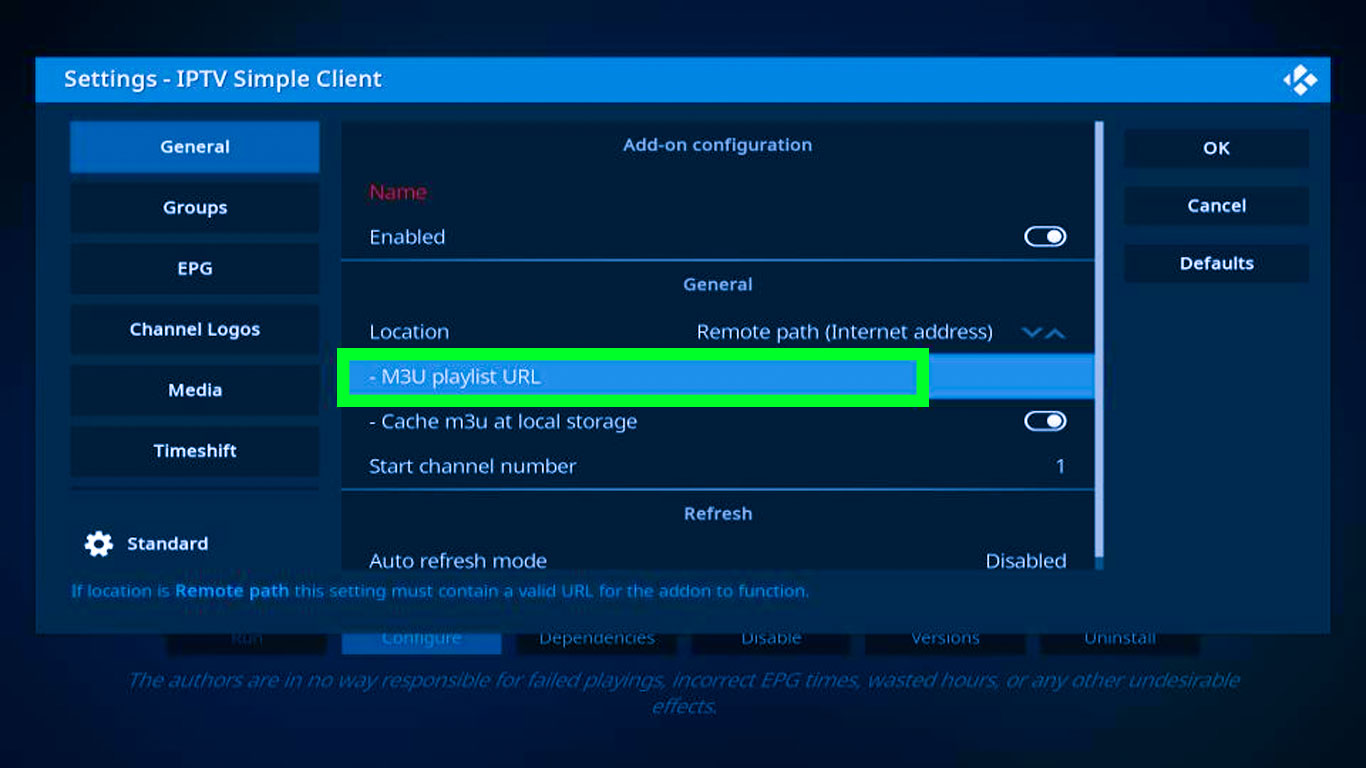The image size is (1366, 768).
Task: Click the Kodi logo in the title bar
Action: 1301,79
